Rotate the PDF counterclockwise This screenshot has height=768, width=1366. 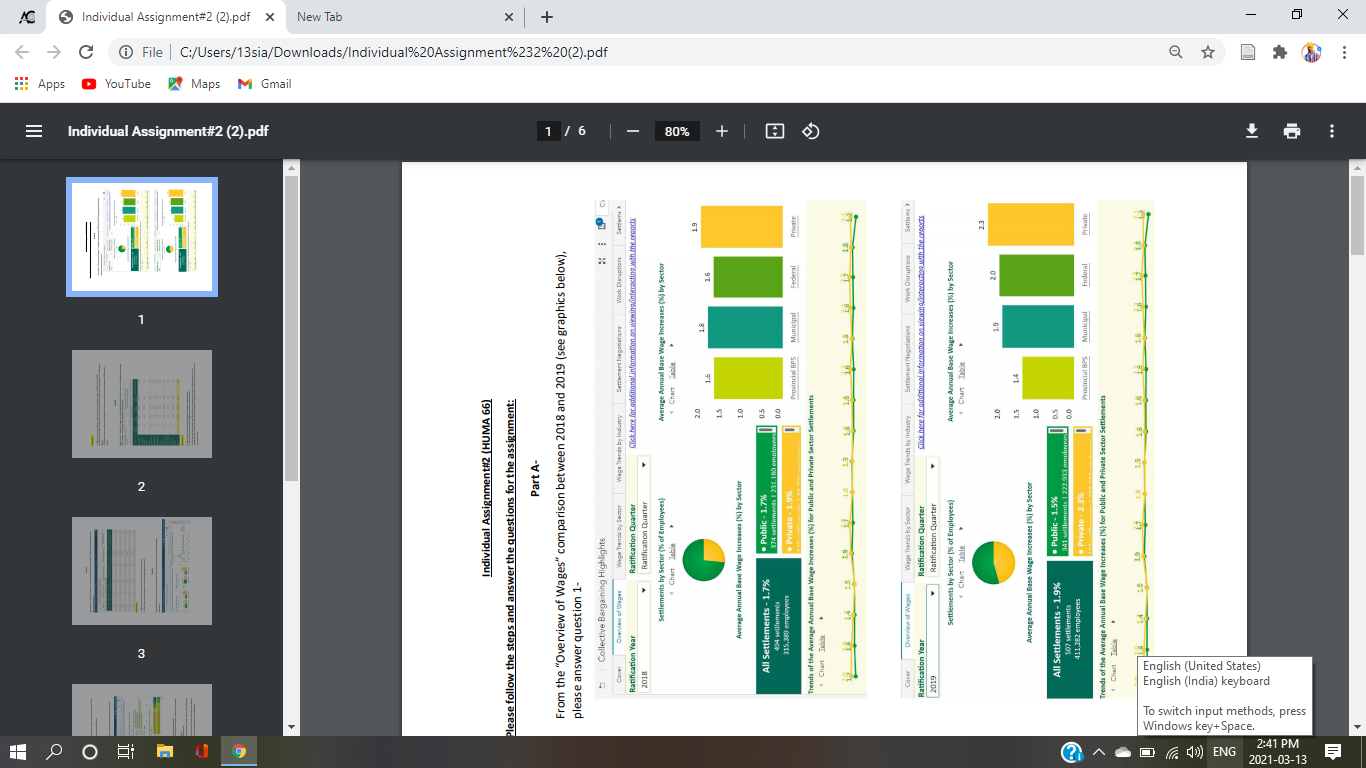click(811, 131)
